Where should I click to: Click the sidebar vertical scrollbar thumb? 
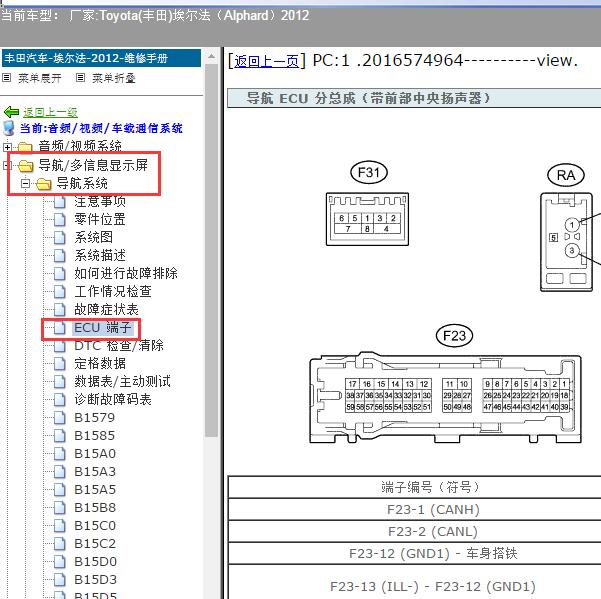211,250
